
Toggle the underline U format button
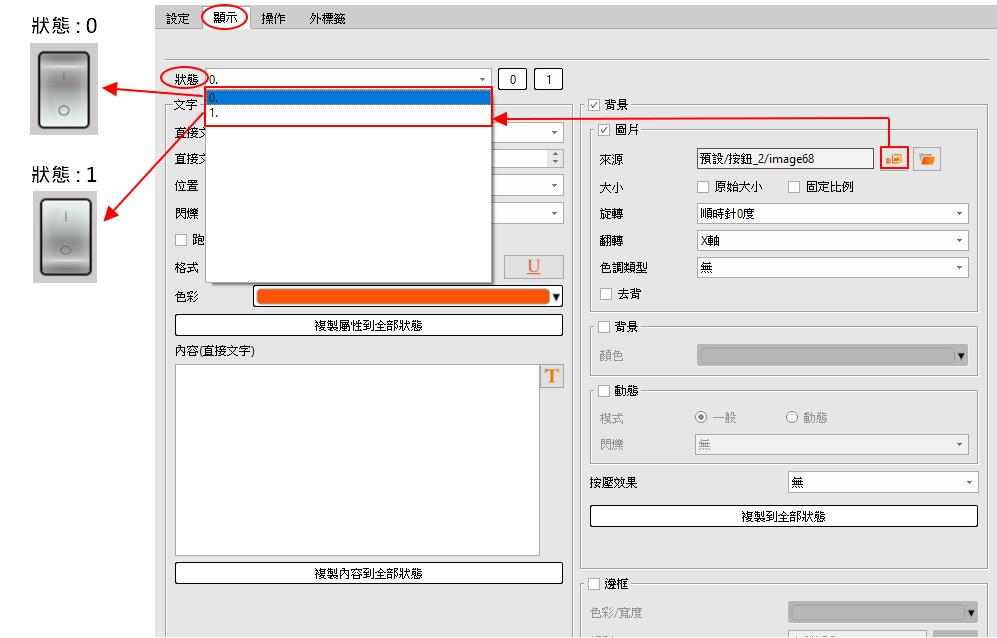point(533,267)
